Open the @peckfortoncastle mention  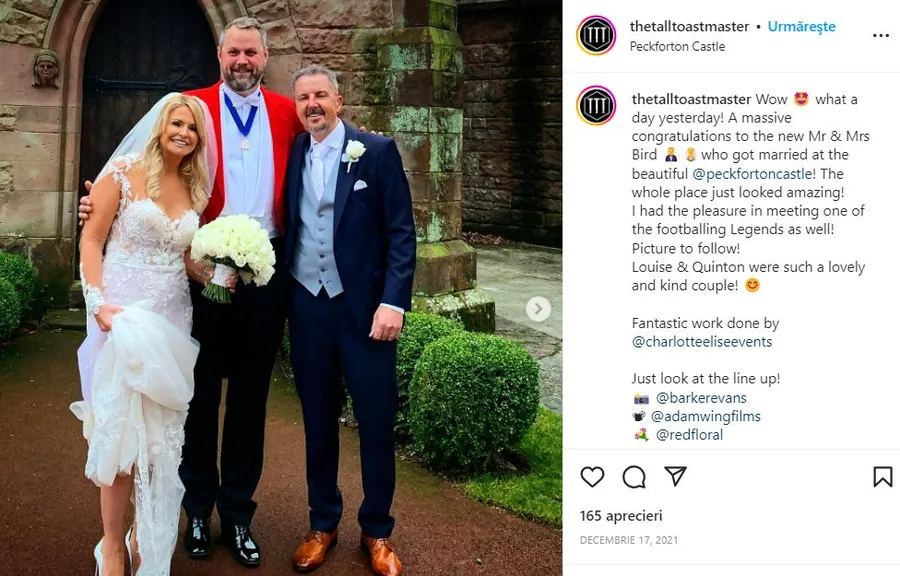[x=752, y=174]
